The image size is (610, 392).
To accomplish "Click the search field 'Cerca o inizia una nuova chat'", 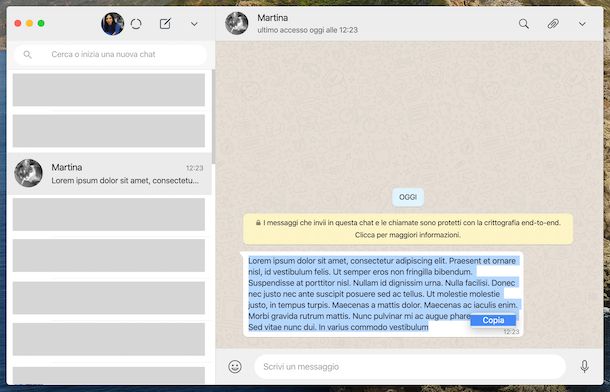I will coord(110,54).
